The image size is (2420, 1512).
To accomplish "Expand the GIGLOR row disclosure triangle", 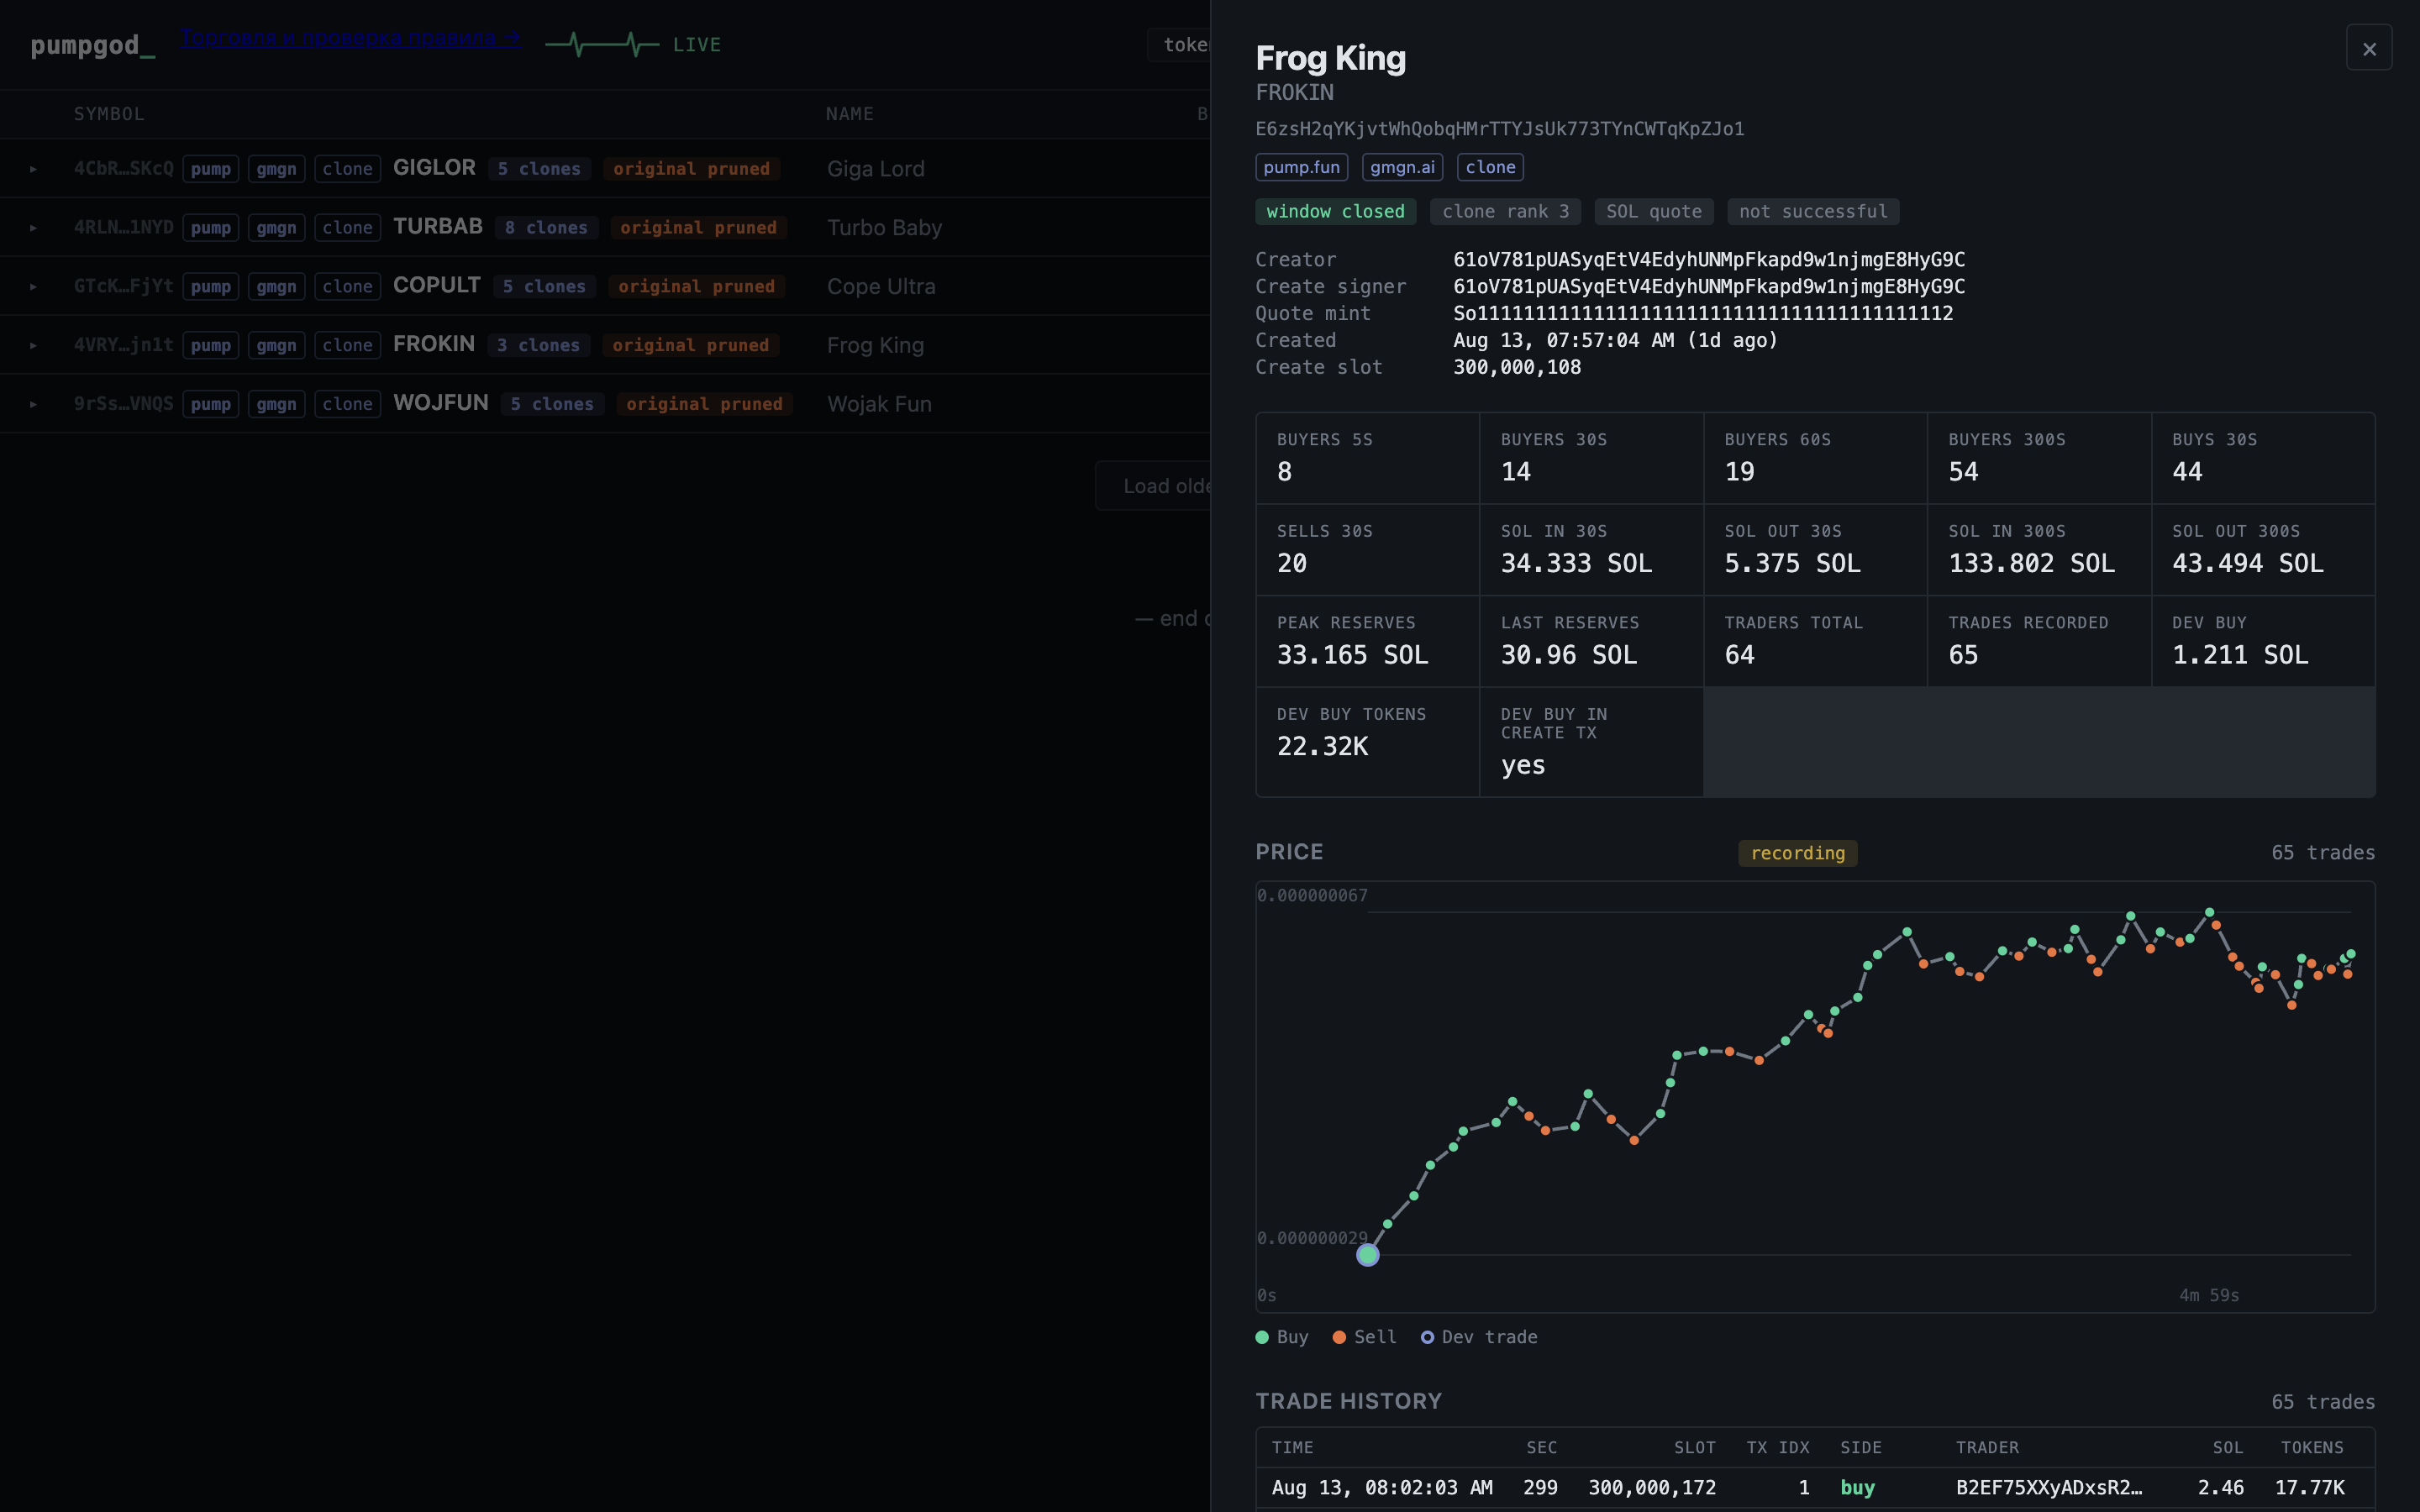I will coord(33,169).
